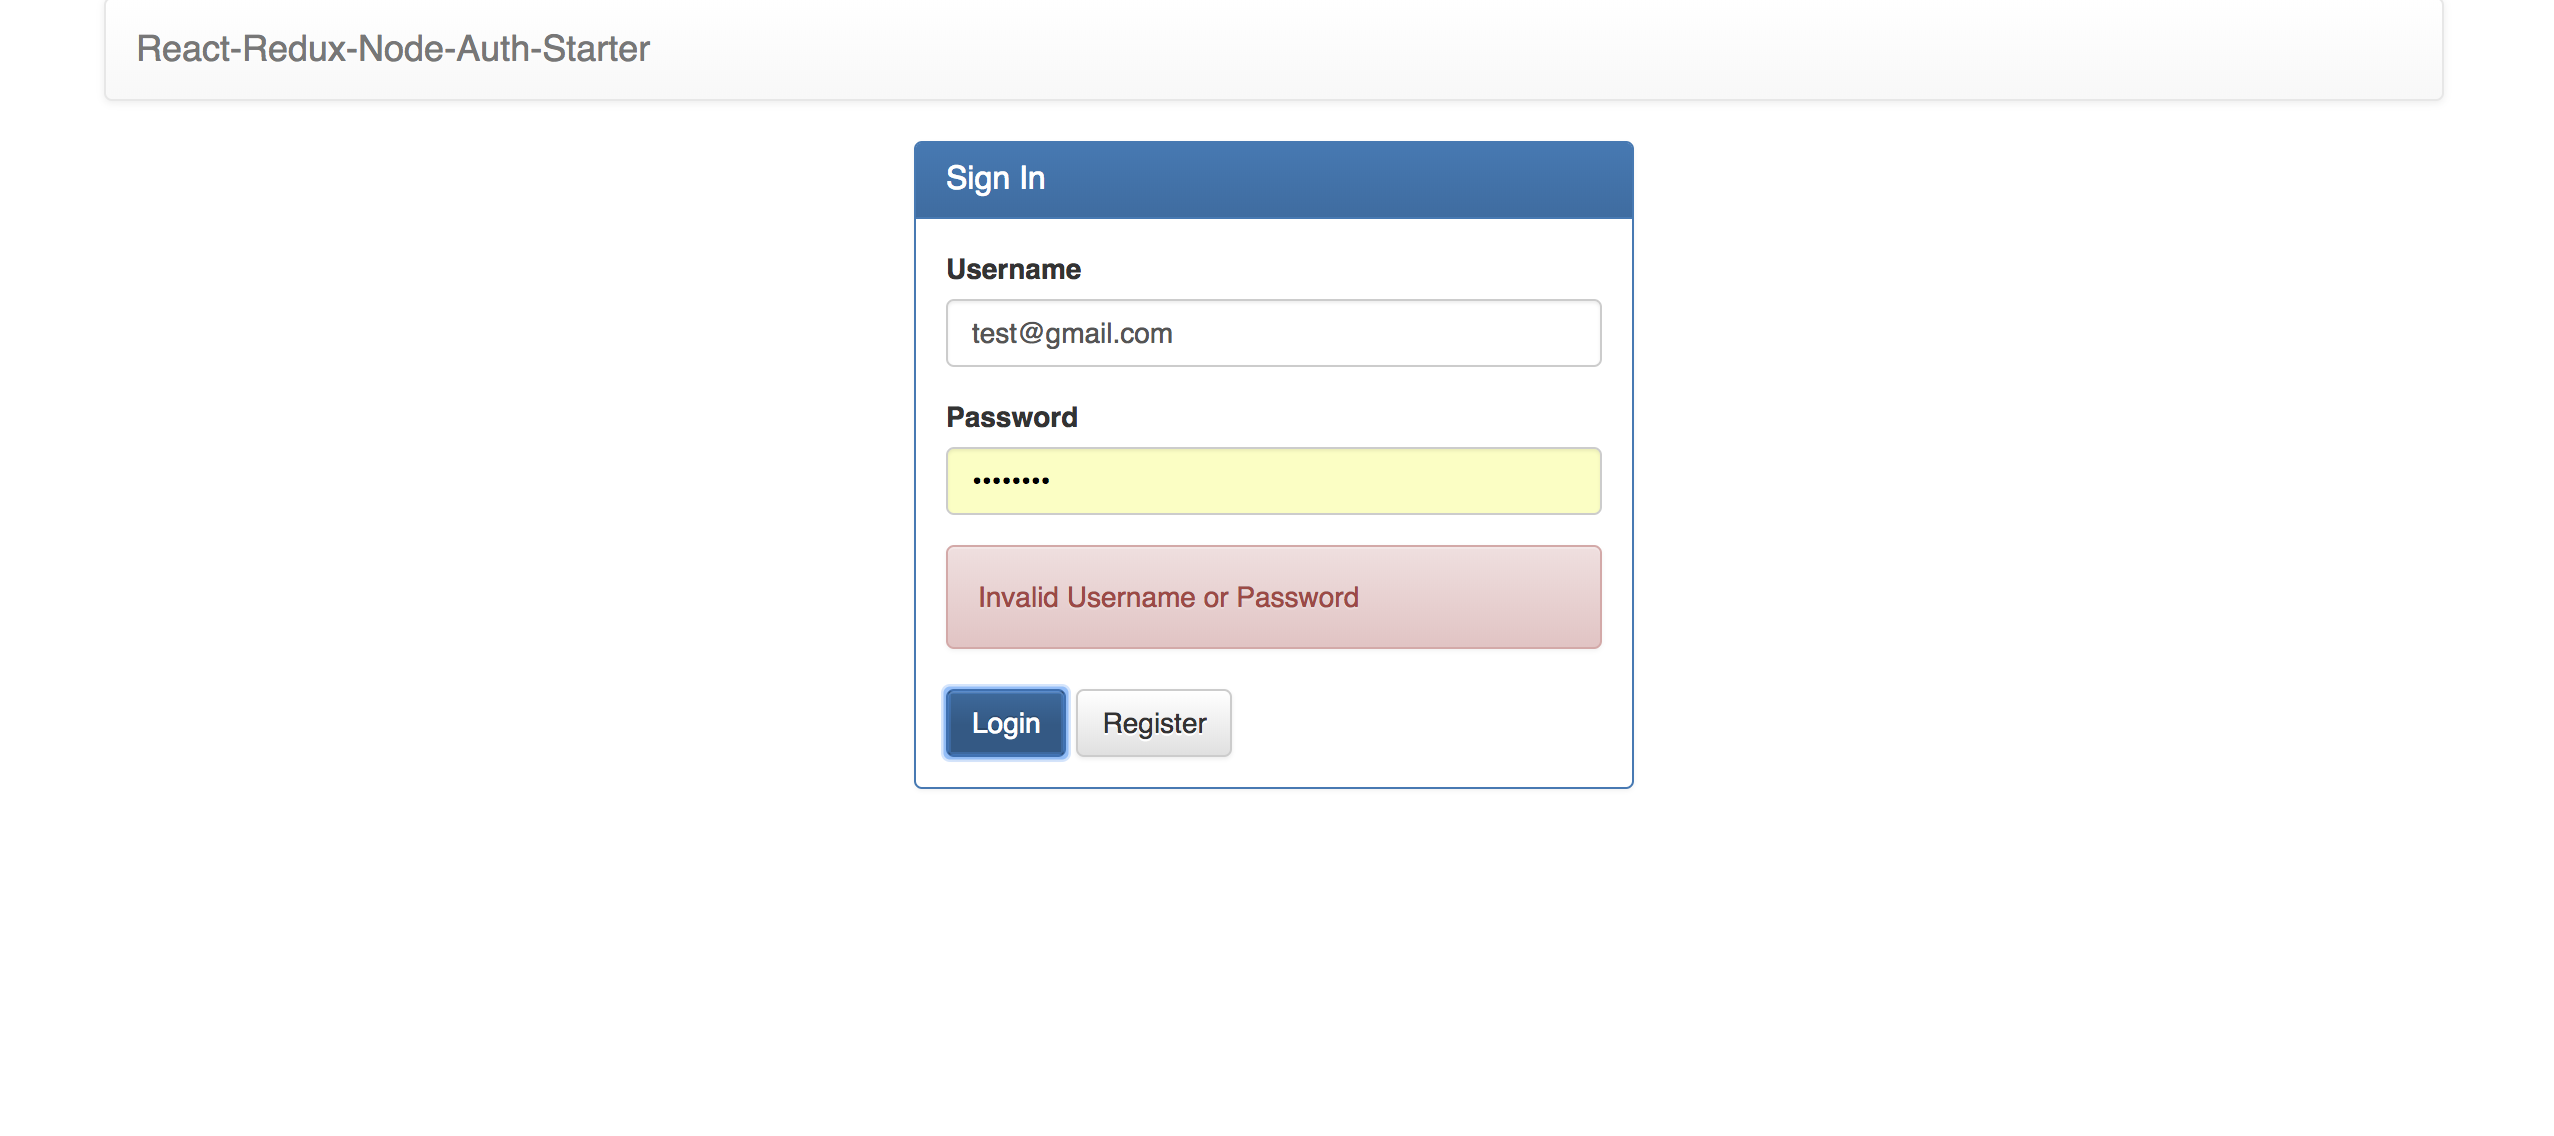The image size is (2554, 1136).
Task: Submit the sign-in form via Login
Action: [x=1005, y=723]
